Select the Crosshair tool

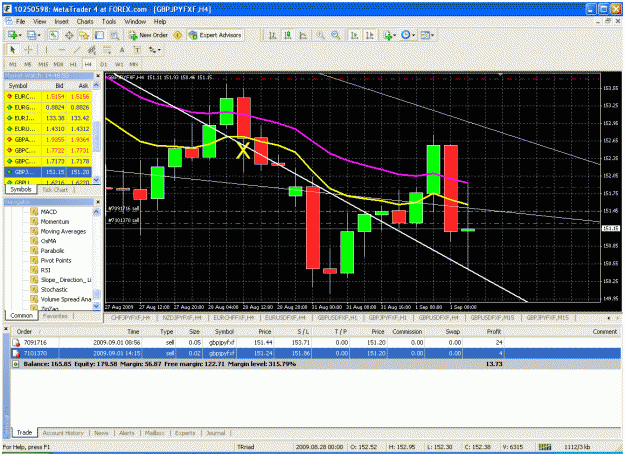(28, 50)
